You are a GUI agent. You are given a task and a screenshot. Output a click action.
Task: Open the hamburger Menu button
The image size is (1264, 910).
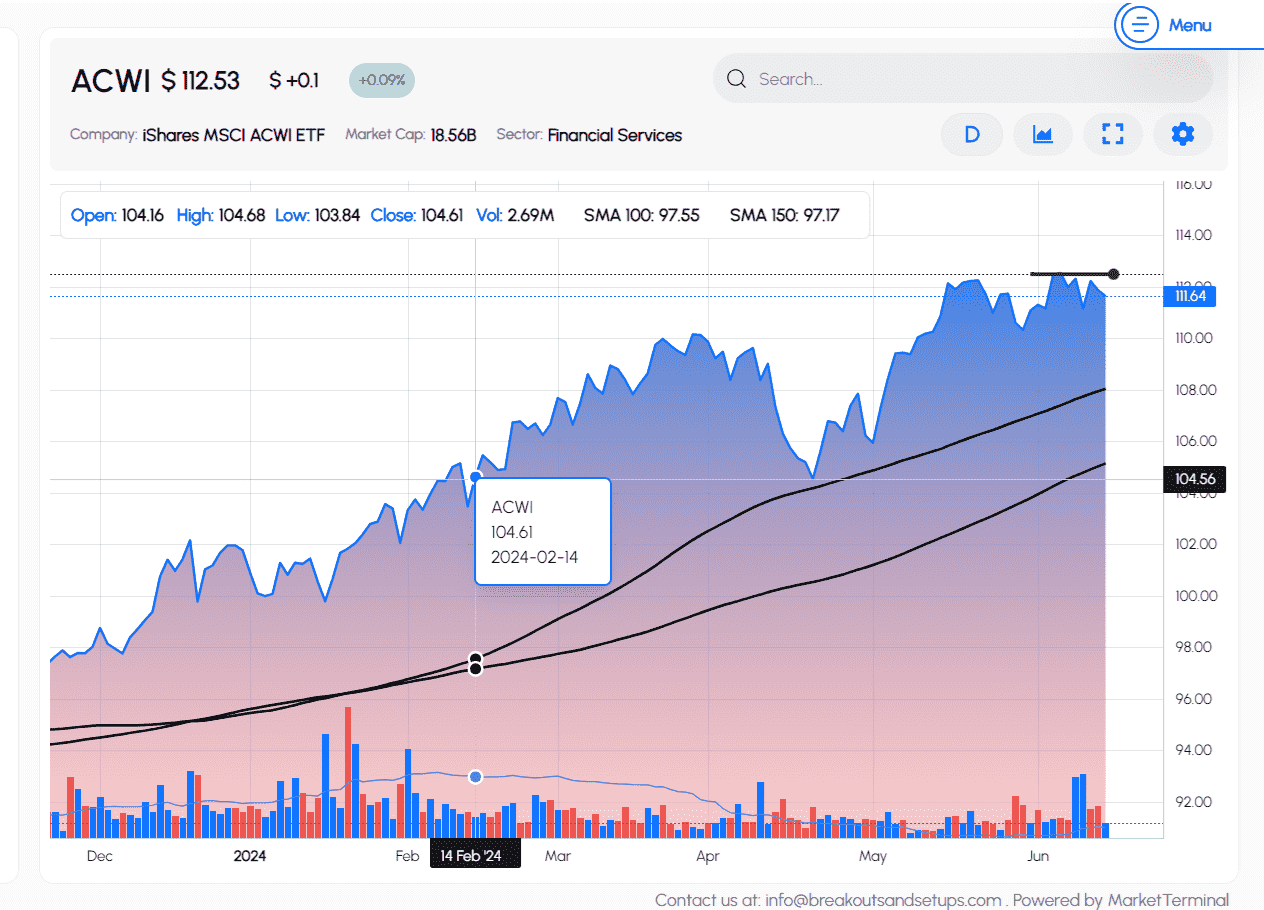coord(1139,25)
